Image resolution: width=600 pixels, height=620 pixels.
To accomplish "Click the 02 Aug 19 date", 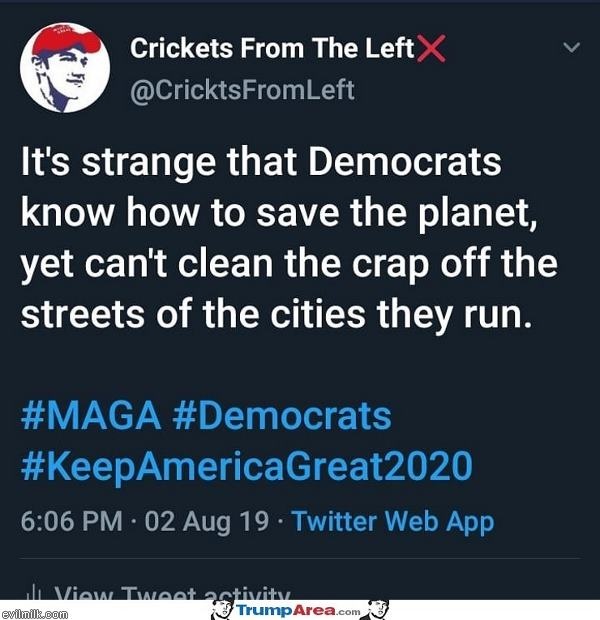I will (x=207, y=521).
